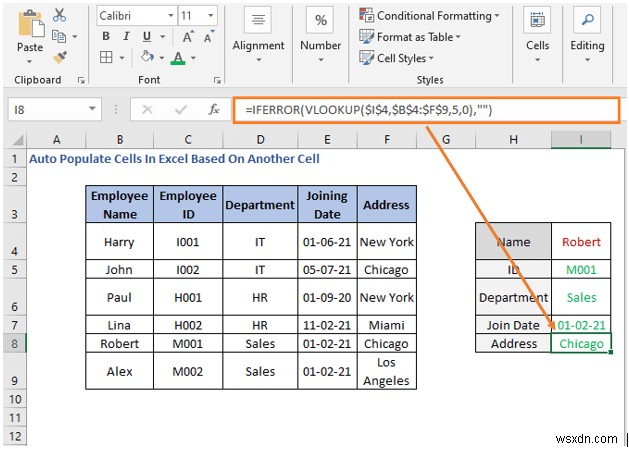Open the Number percent group
The height and width of the screenshot is (449, 629).
pos(320,34)
